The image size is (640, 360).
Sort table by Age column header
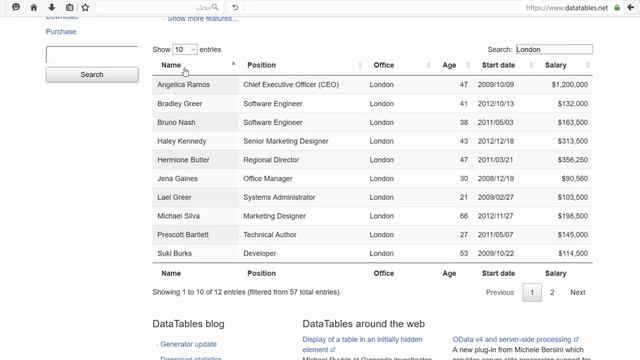(x=453, y=65)
